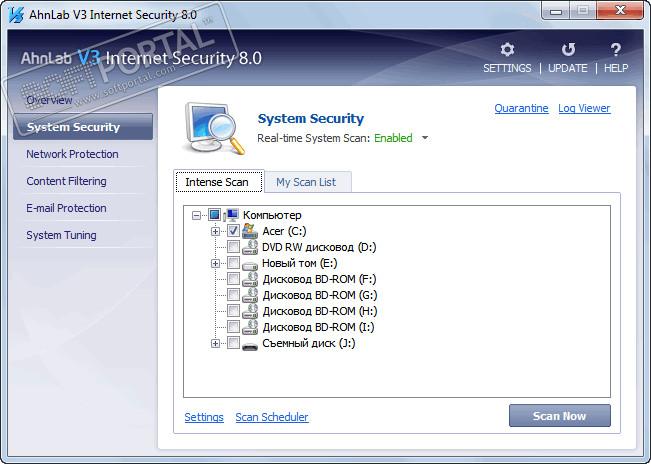Check the BD-ROM (F:) checkbox
Image resolution: width=651 pixels, height=464 pixels.
tap(233, 279)
